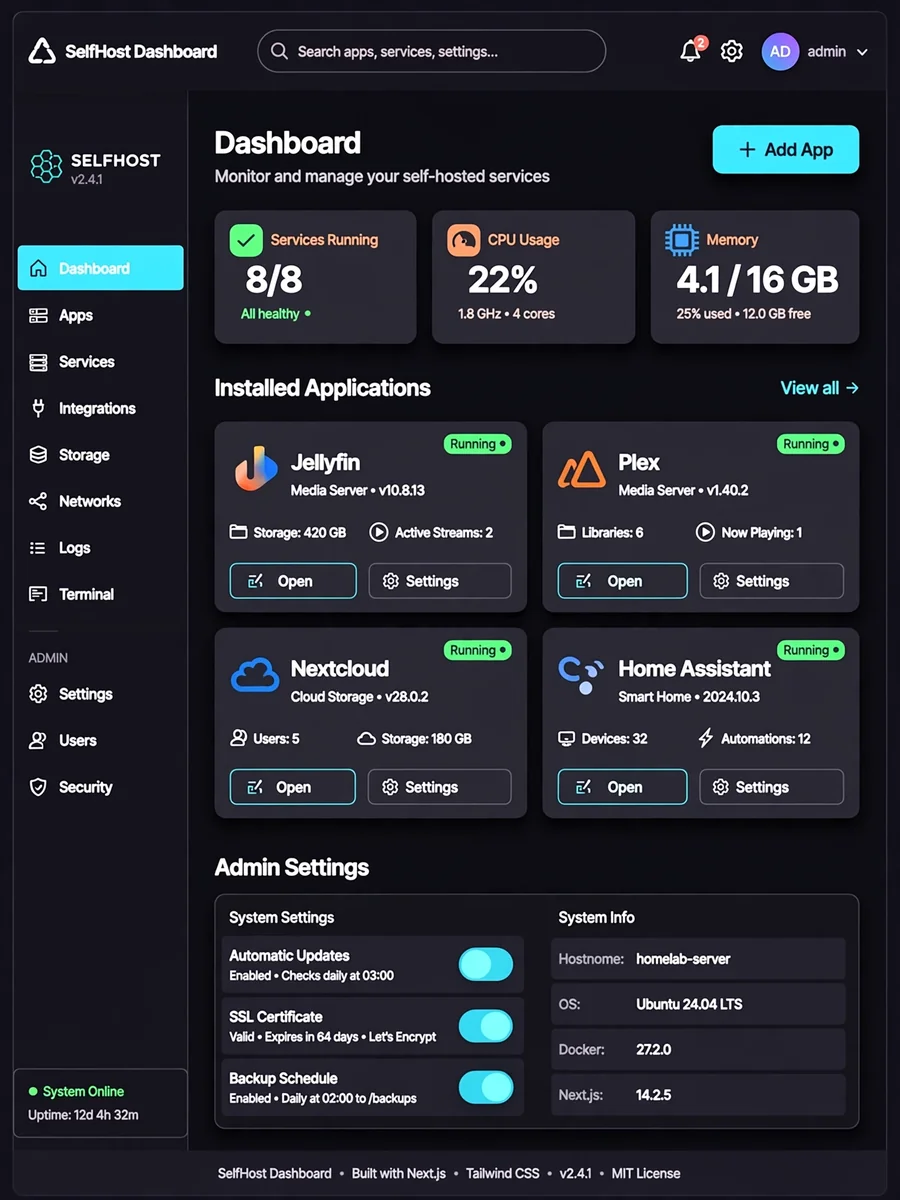Click the homelab-server hostname value
The height and width of the screenshot is (1200, 900).
[x=683, y=959]
